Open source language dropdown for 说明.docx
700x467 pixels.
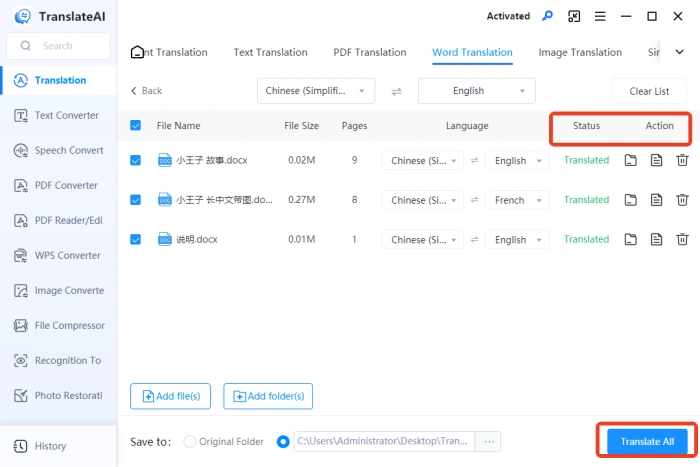(x=422, y=240)
